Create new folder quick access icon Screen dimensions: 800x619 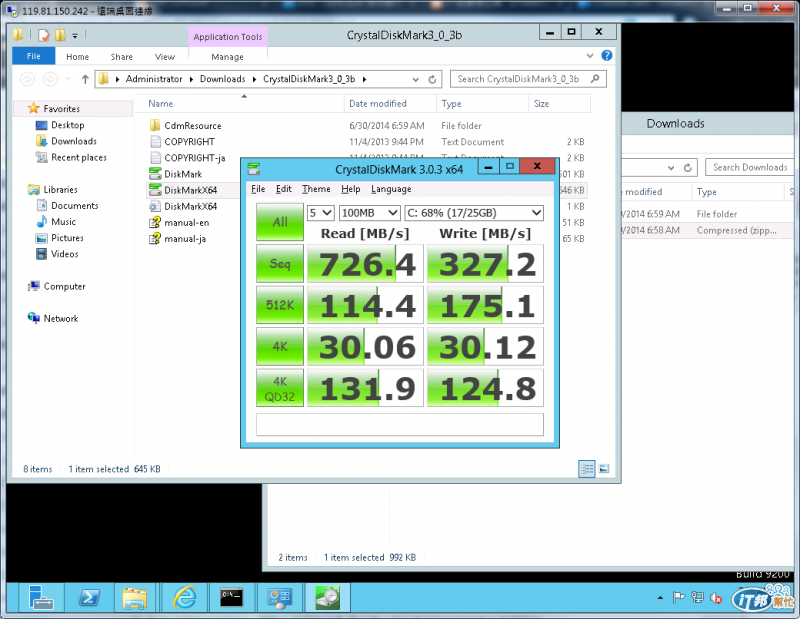60,35
